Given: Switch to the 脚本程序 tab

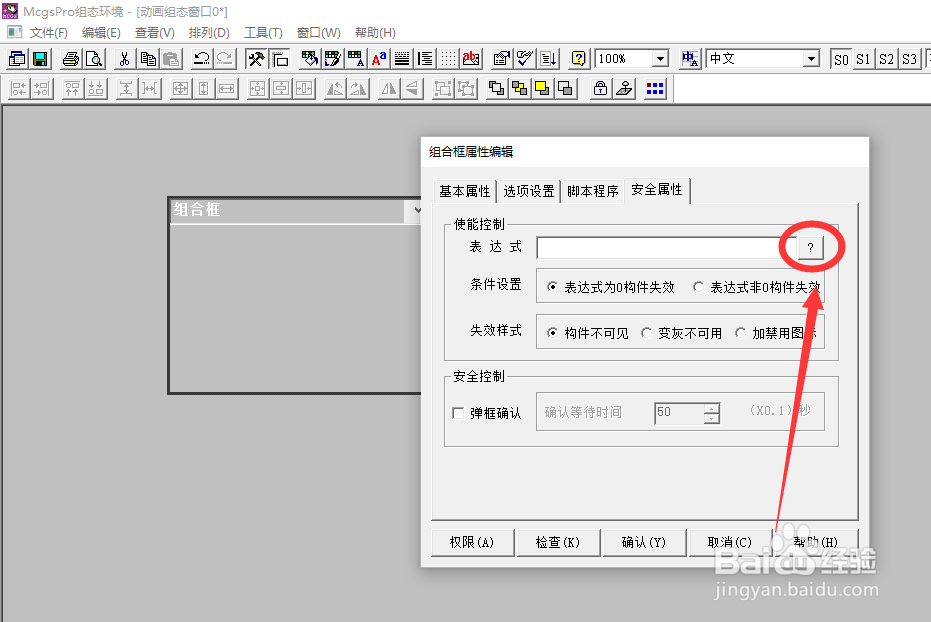Looking at the screenshot, I should click(593, 191).
